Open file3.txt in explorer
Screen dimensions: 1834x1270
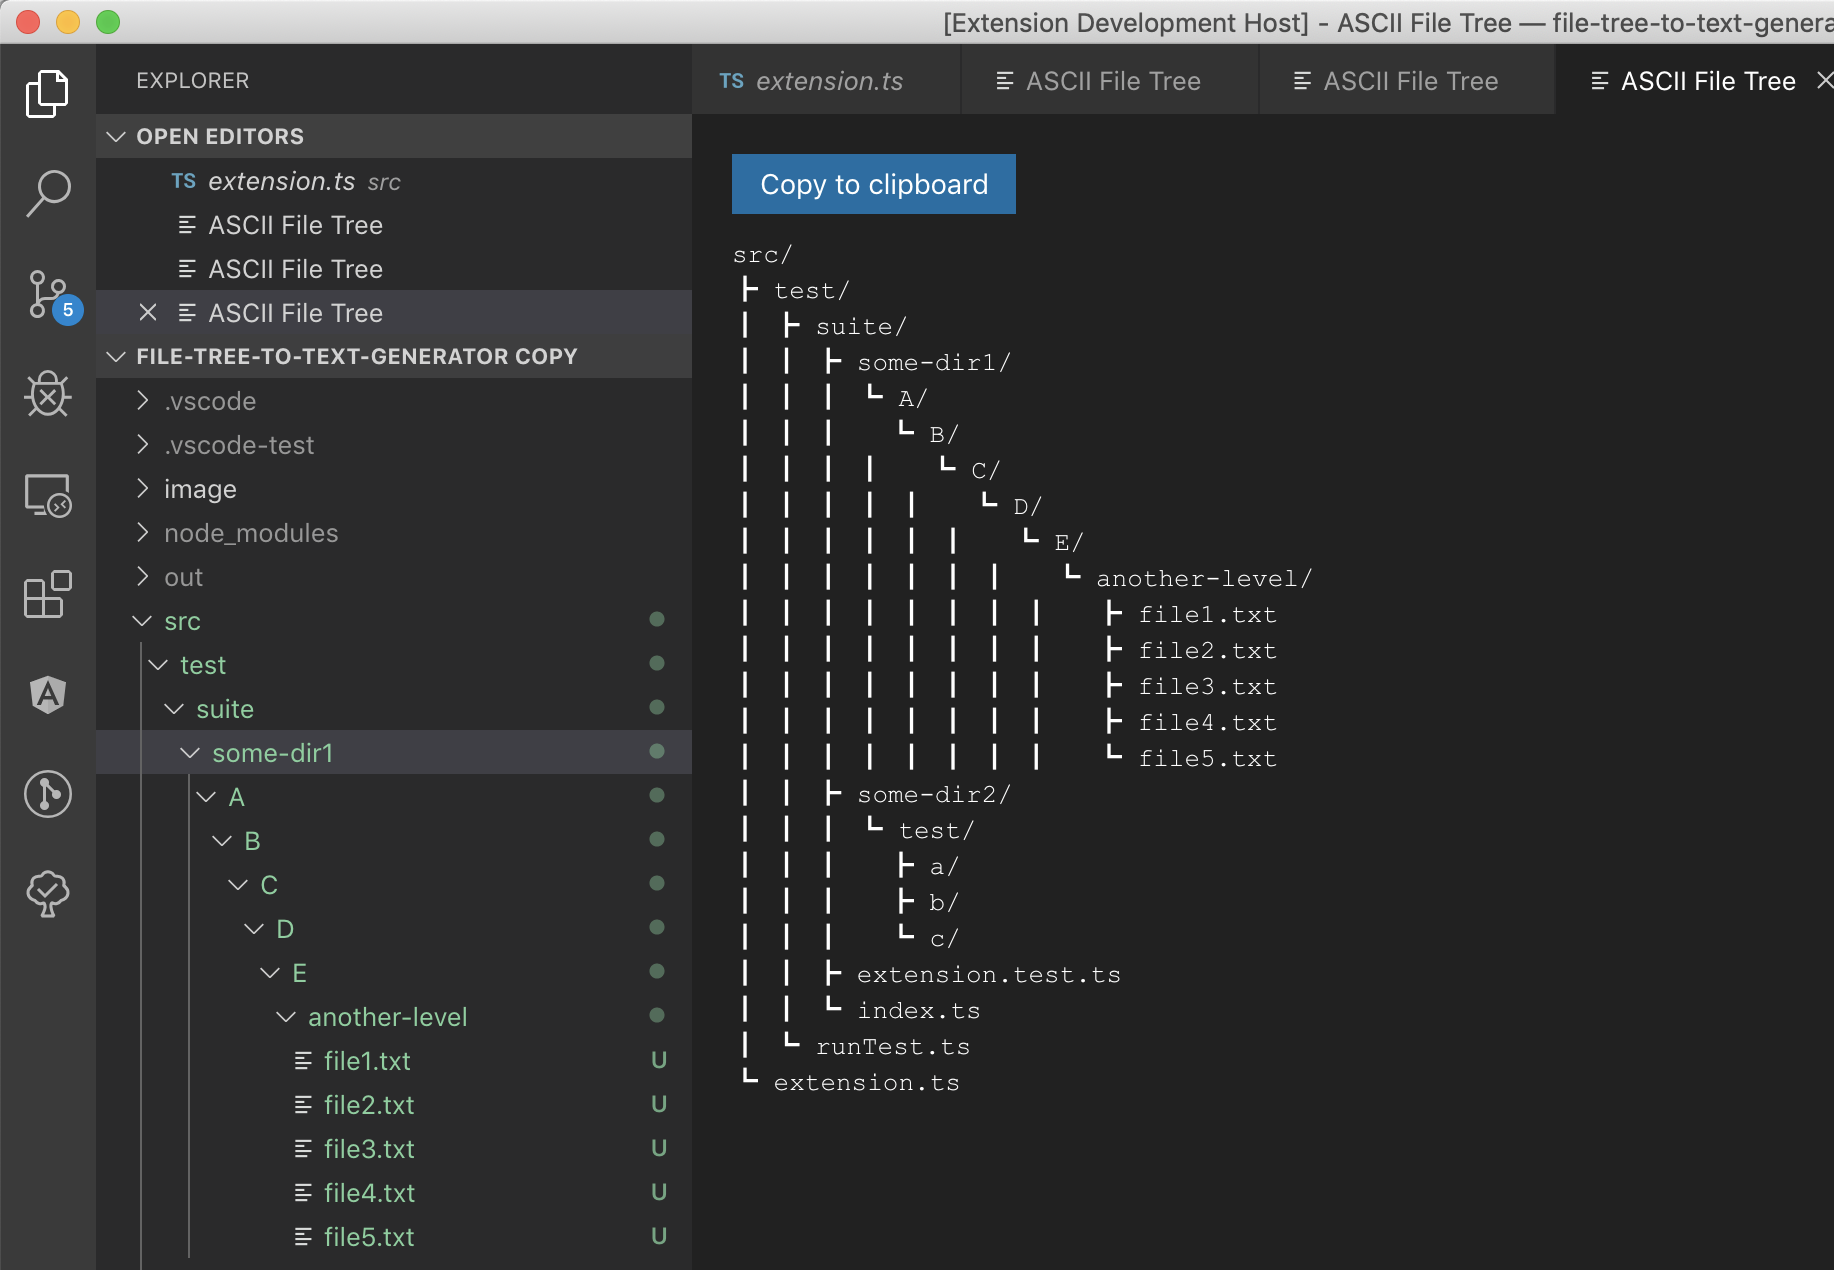[x=394, y=1149]
